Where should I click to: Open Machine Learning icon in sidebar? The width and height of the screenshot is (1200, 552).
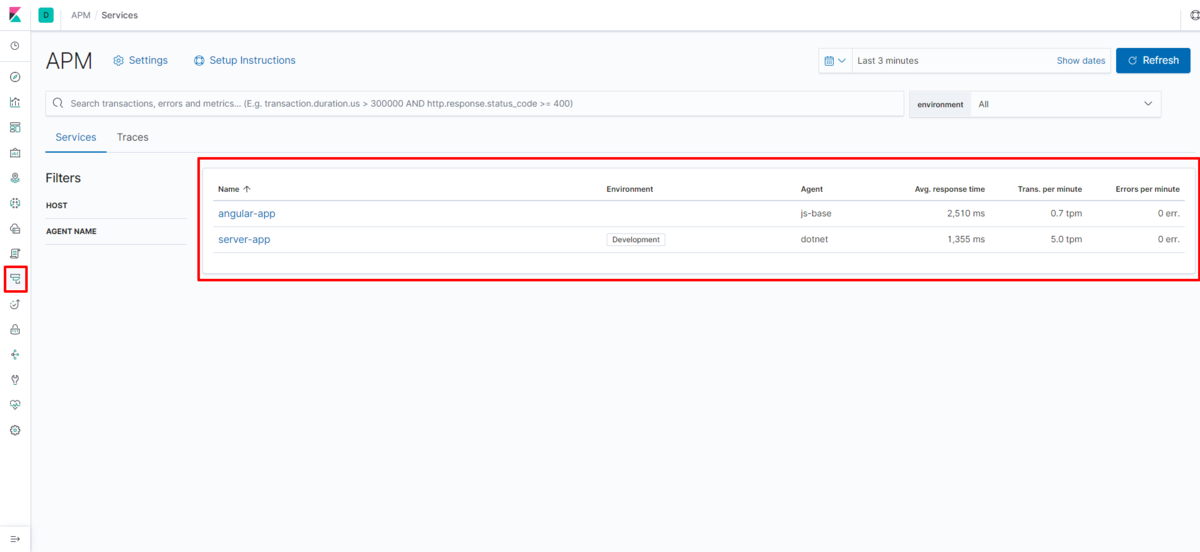tap(15, 203)
